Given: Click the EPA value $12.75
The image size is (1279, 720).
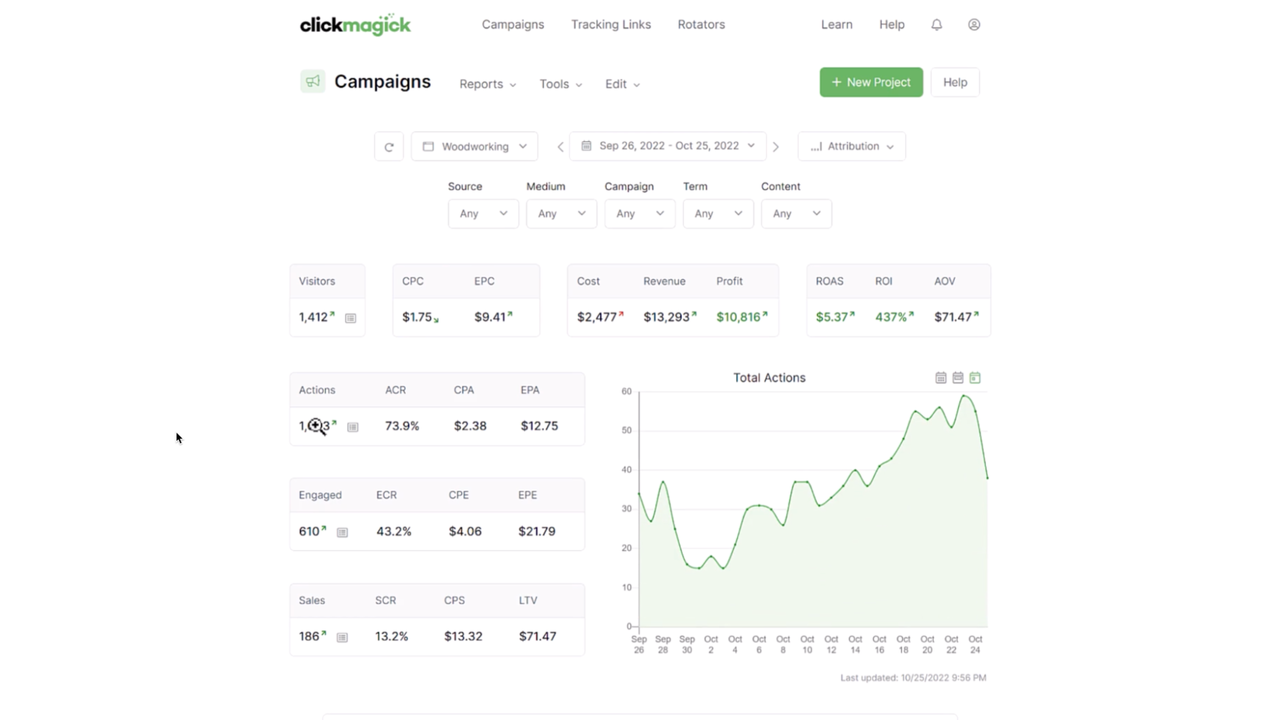Looking at the screenshot, I should 539,426.
